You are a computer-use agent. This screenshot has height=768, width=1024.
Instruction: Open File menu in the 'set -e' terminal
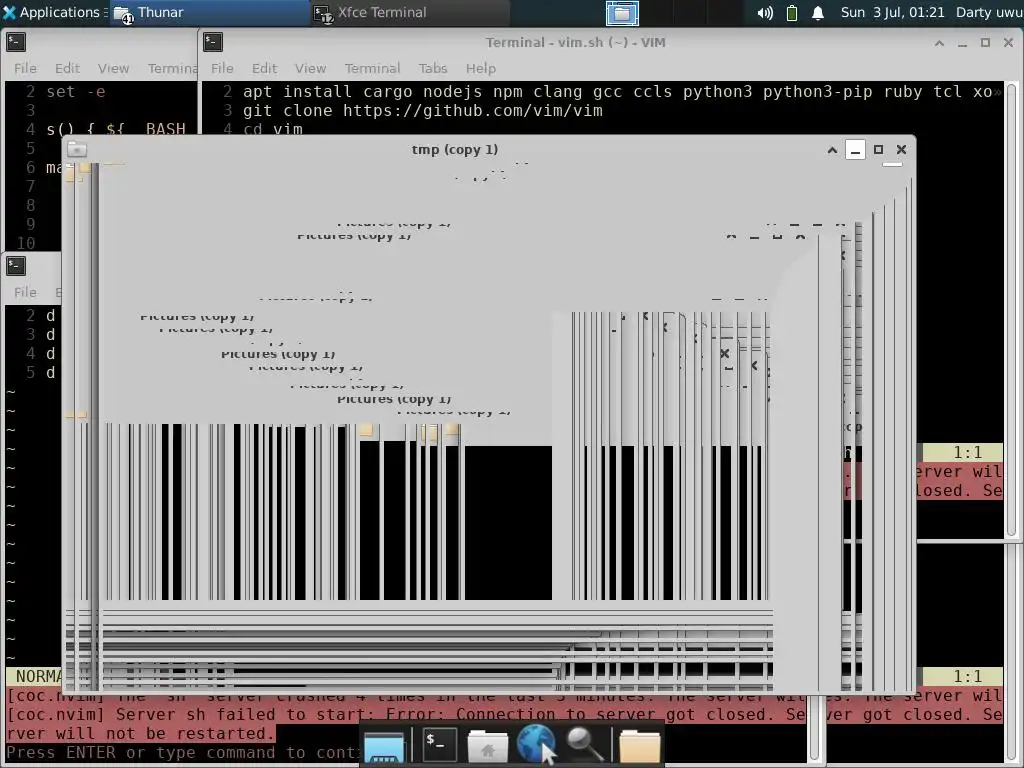tap(25, 68)
